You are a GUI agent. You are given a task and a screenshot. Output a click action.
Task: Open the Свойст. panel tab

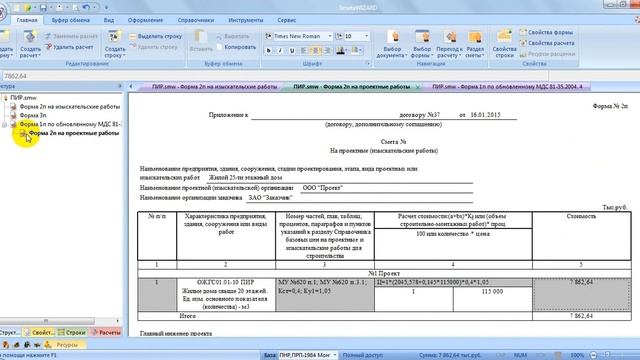coord(39,333)
